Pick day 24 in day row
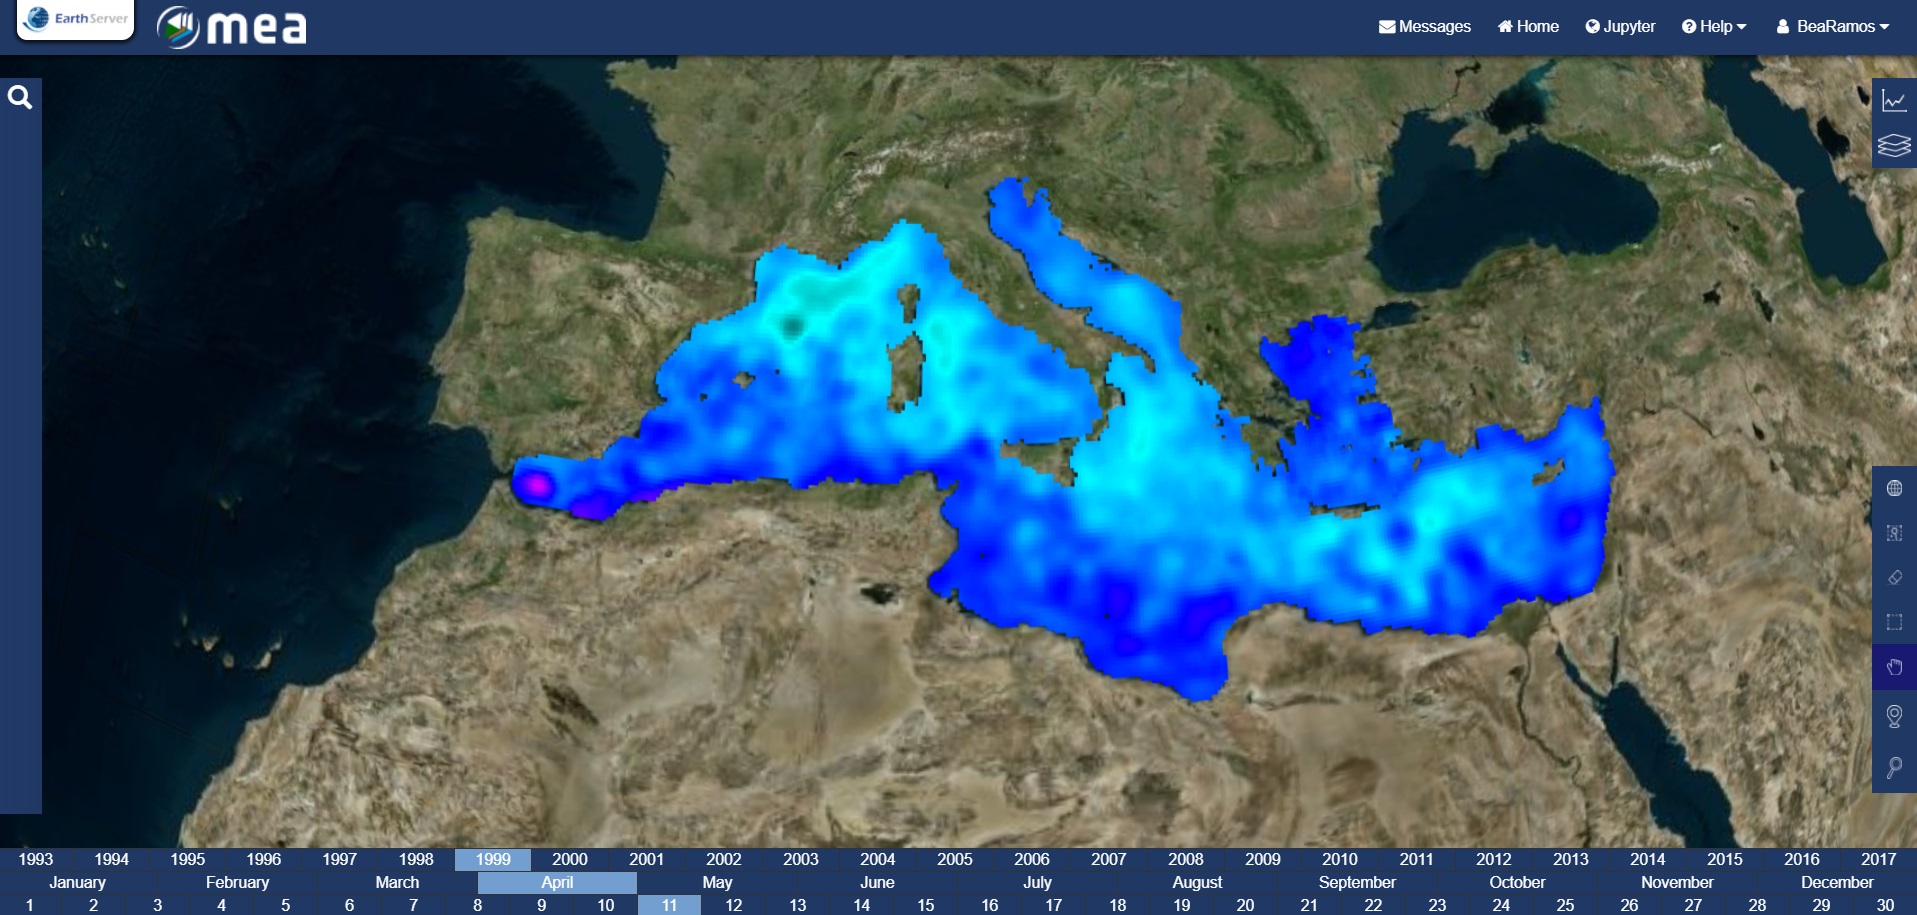Screen dimensions: 1917x915 (x=1502, y=905)
